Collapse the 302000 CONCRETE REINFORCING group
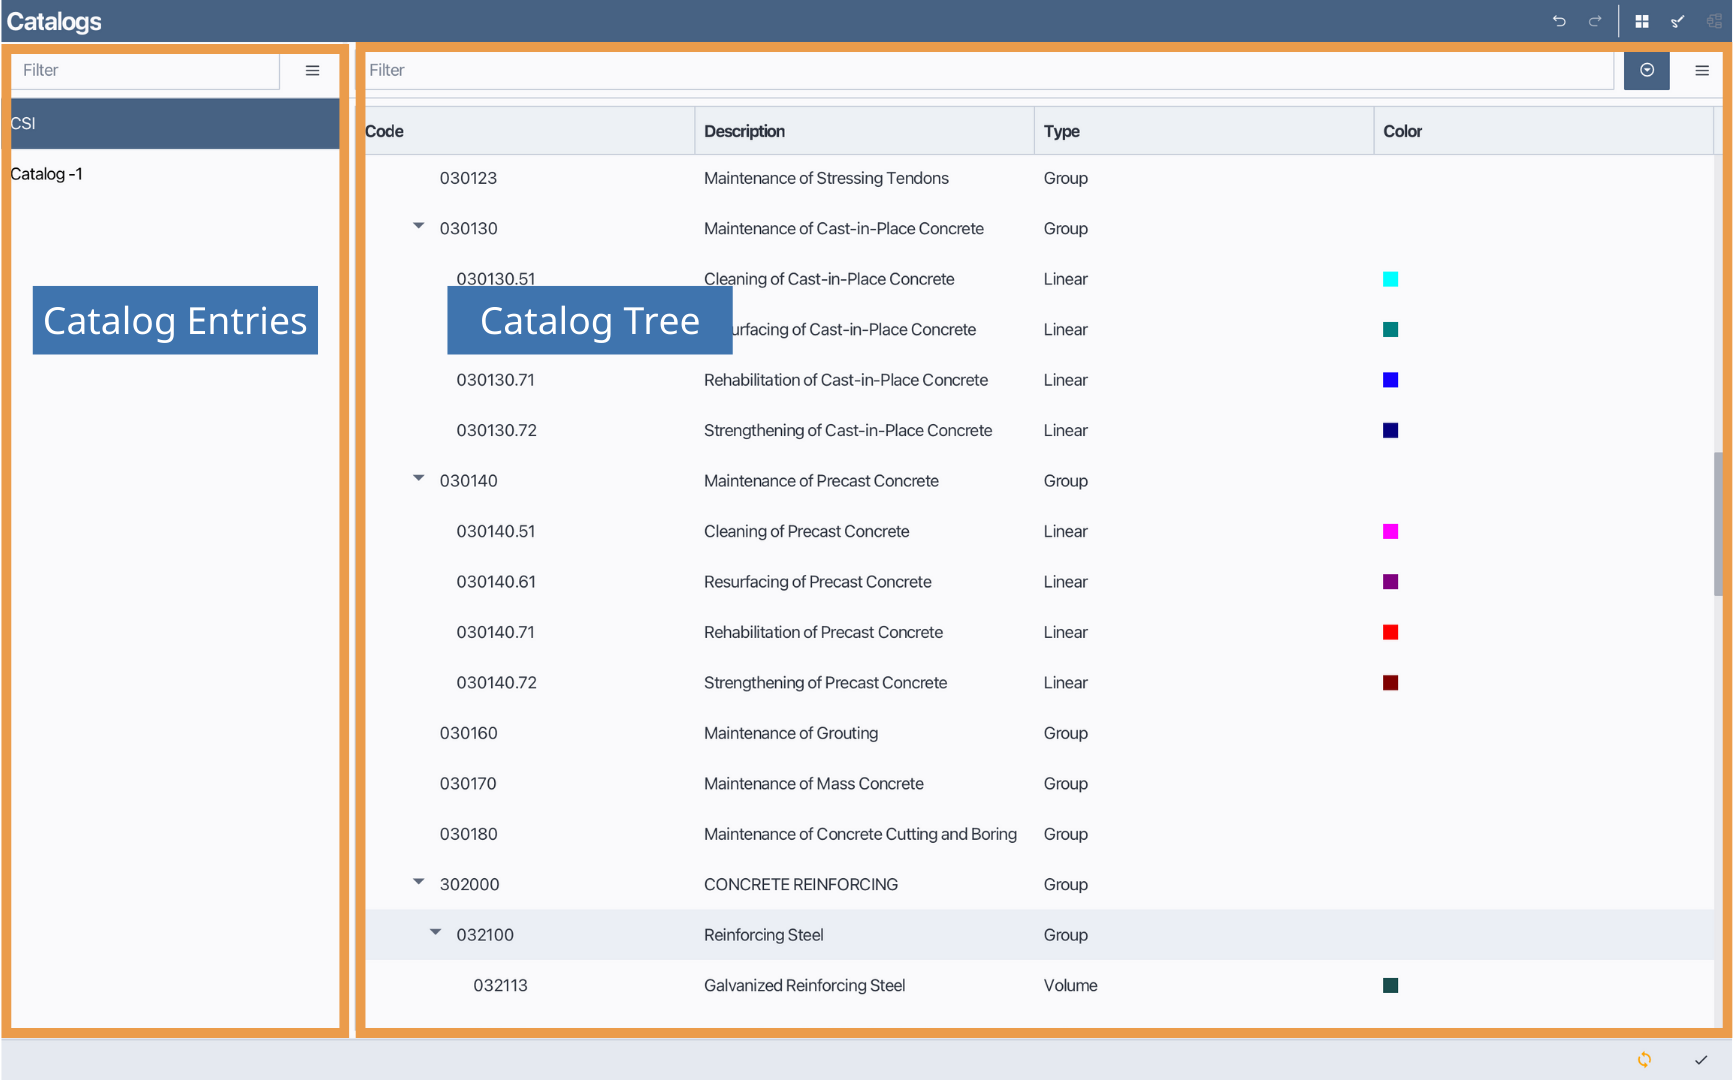This screenshot has width=1733, height=1080. pos(418,881)
